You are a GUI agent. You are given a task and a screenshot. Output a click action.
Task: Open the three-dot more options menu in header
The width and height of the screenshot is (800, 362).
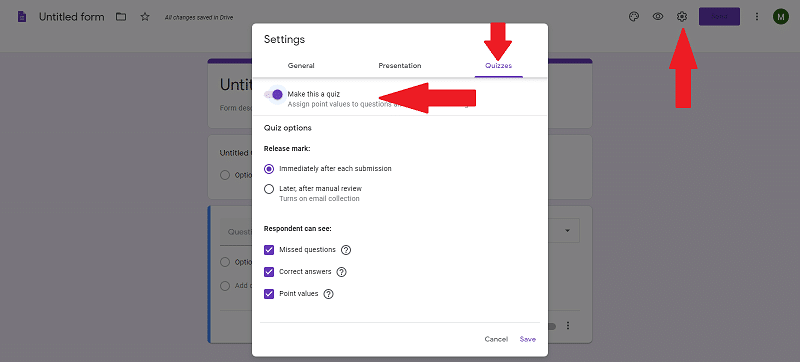757,17
